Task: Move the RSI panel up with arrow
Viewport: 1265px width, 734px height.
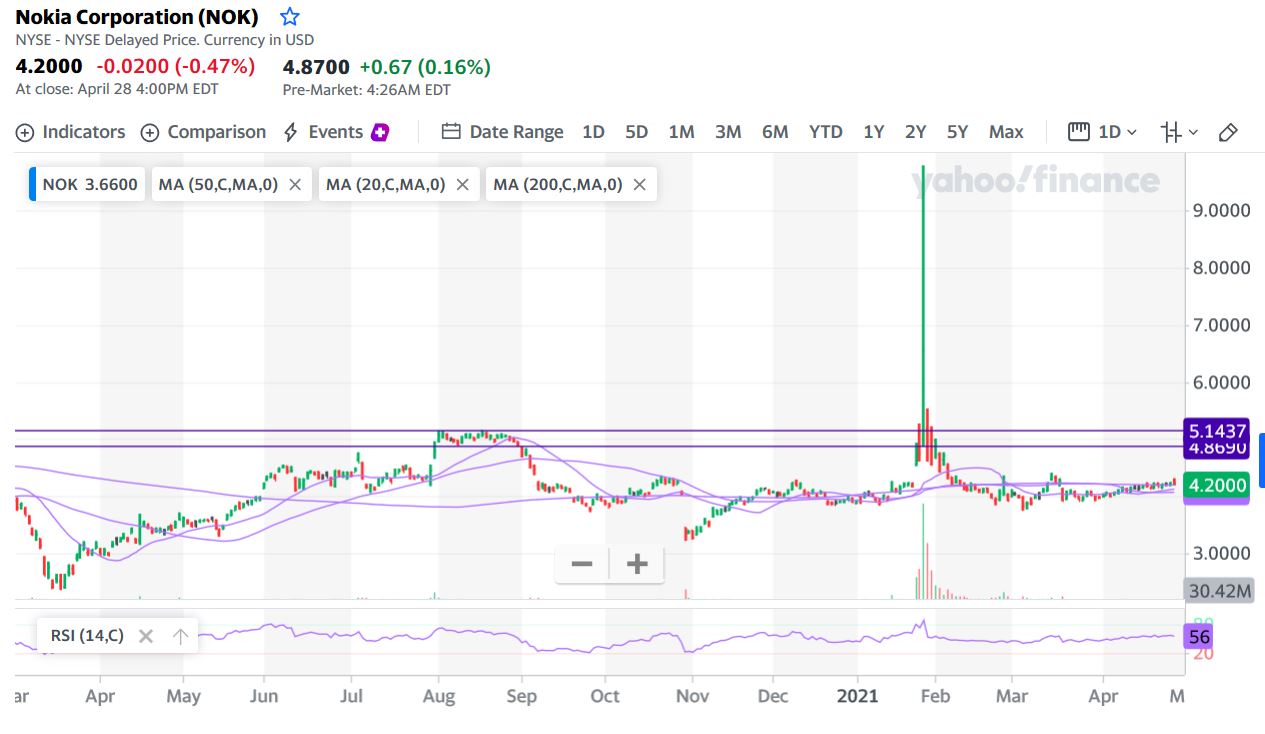Action: (x=180, y=635)
